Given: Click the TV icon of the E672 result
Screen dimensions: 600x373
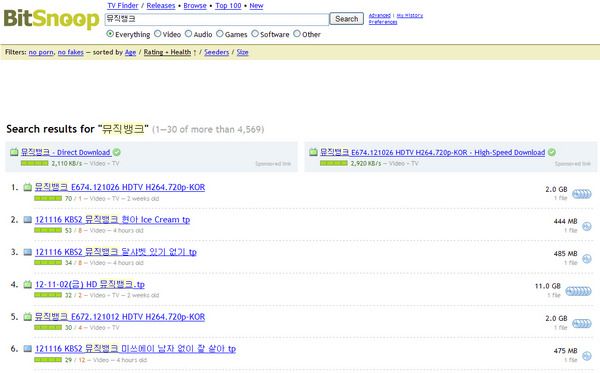Looking at the screenshot, I should coord(28,317).
